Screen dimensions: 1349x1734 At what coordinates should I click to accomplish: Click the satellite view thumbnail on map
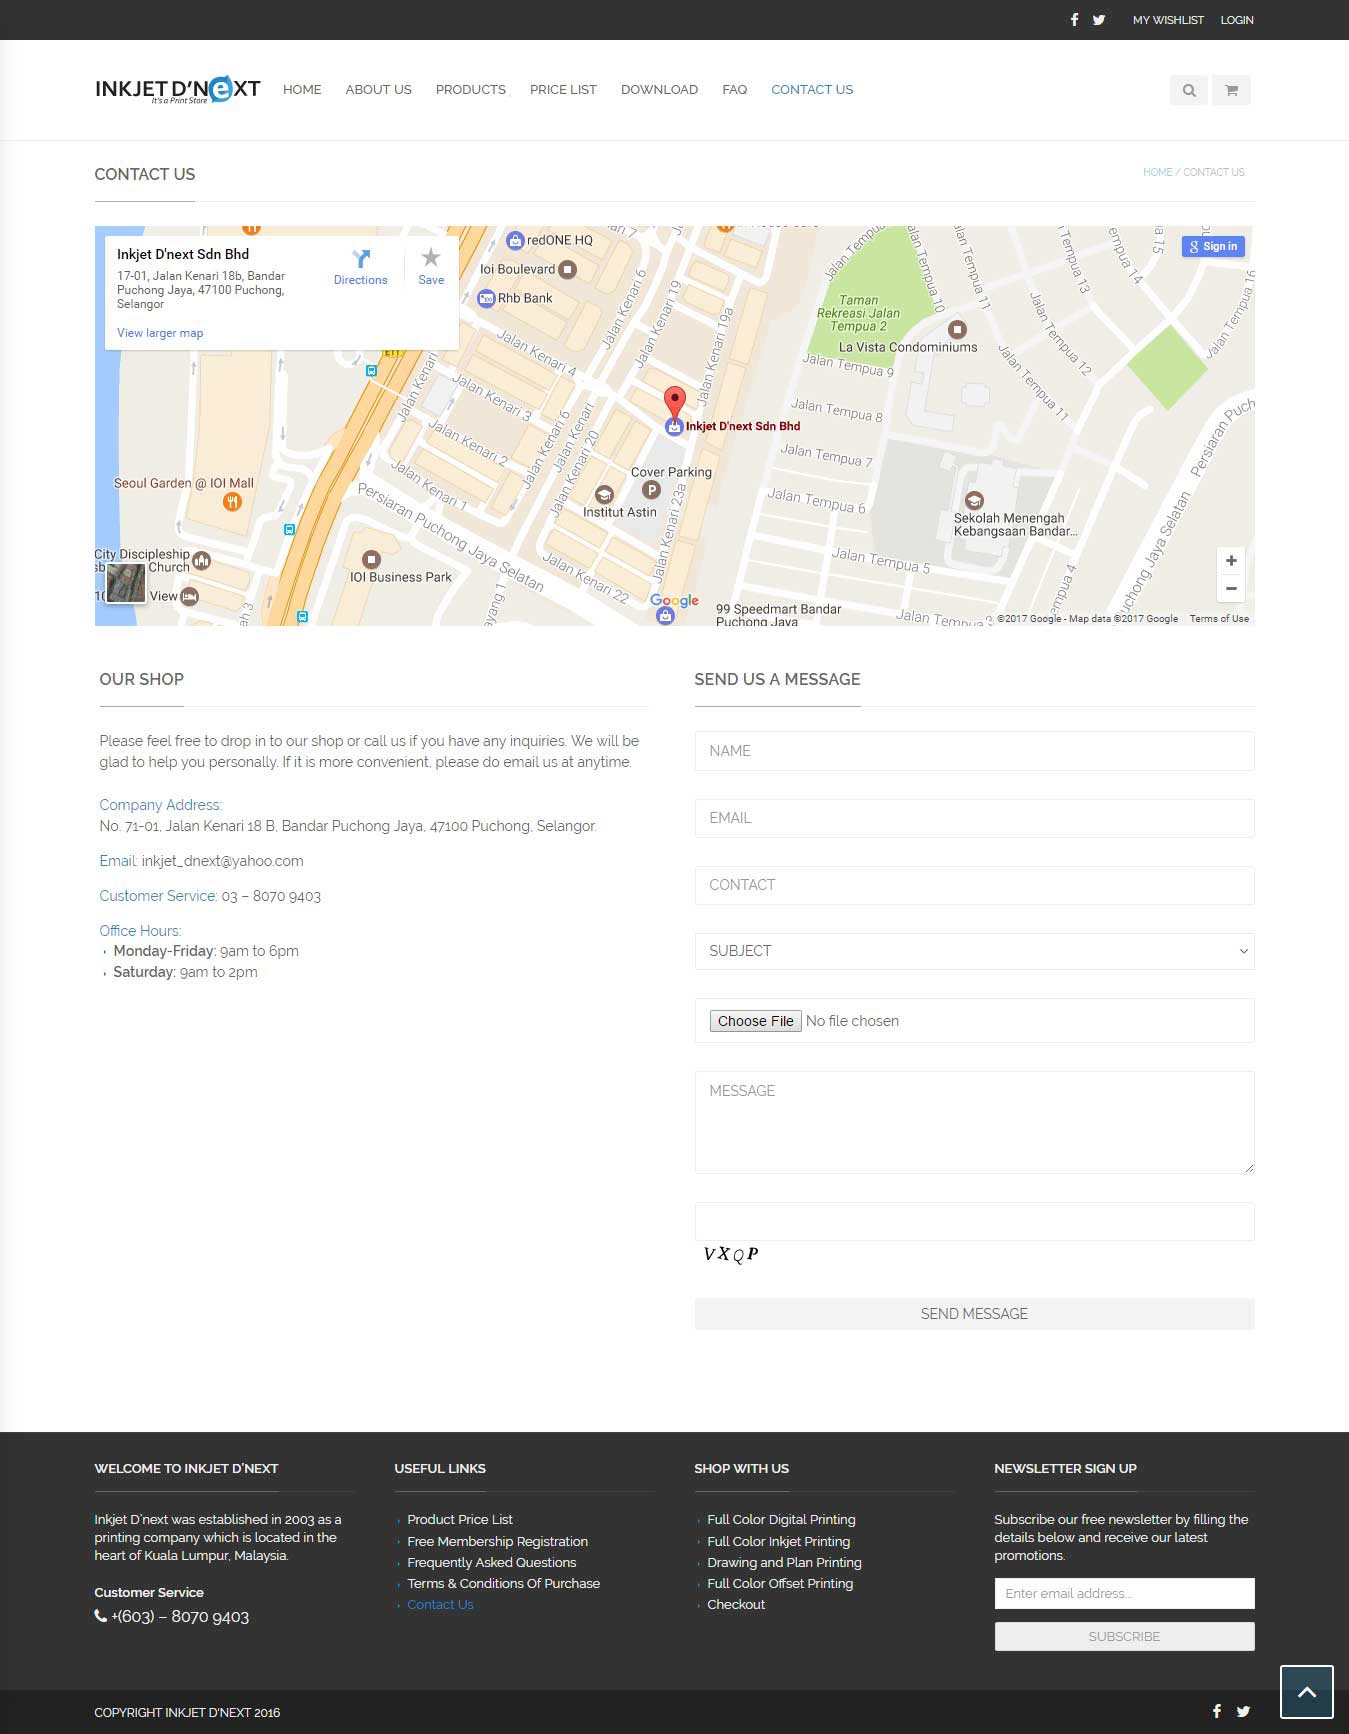[126, 583]
